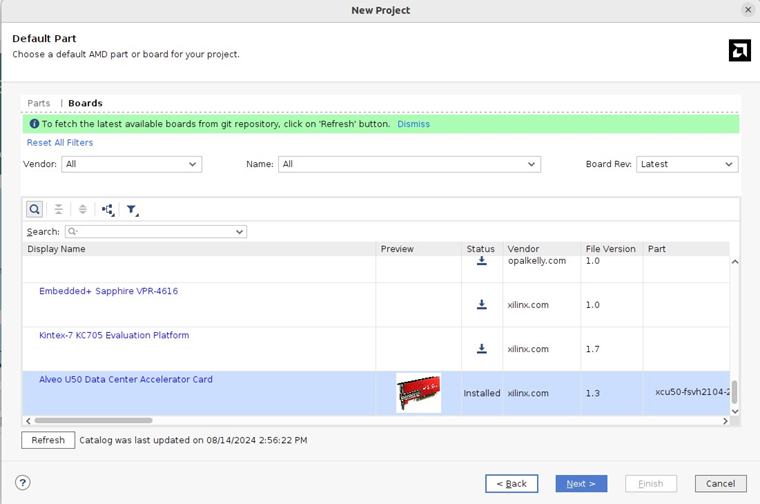Click the scroll left arrow of the table

(28, 421)
